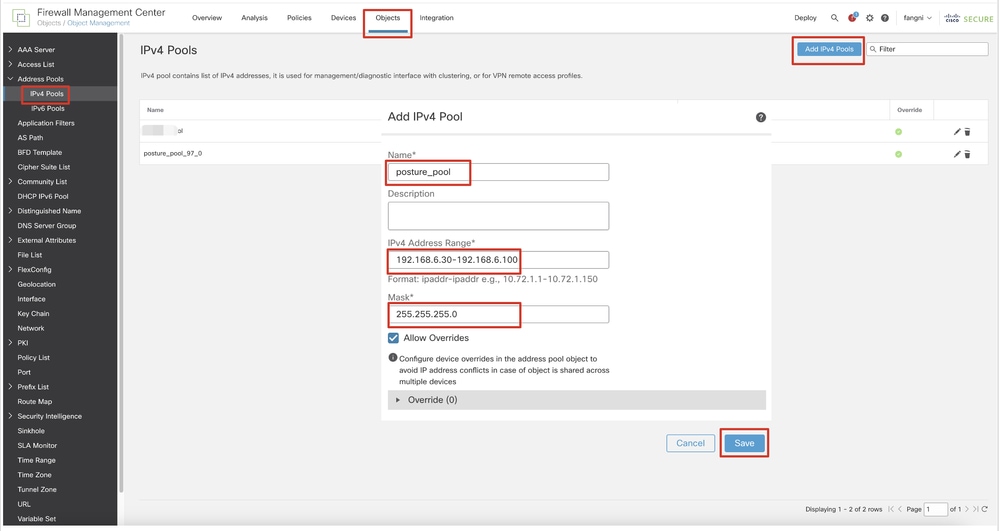
Task: Select Security Intelligence in the sidebar
Action: click(50, 416)
